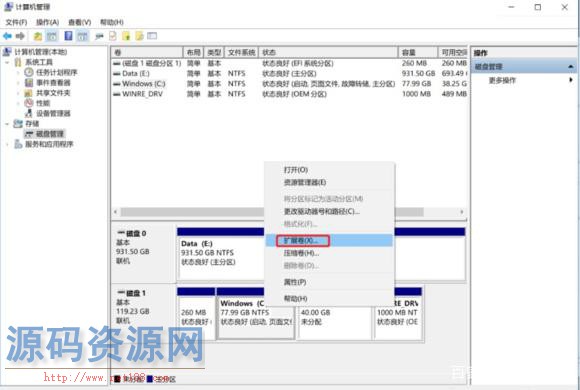Collapse the Storage (存储) tree node

[x=7, y=124]
